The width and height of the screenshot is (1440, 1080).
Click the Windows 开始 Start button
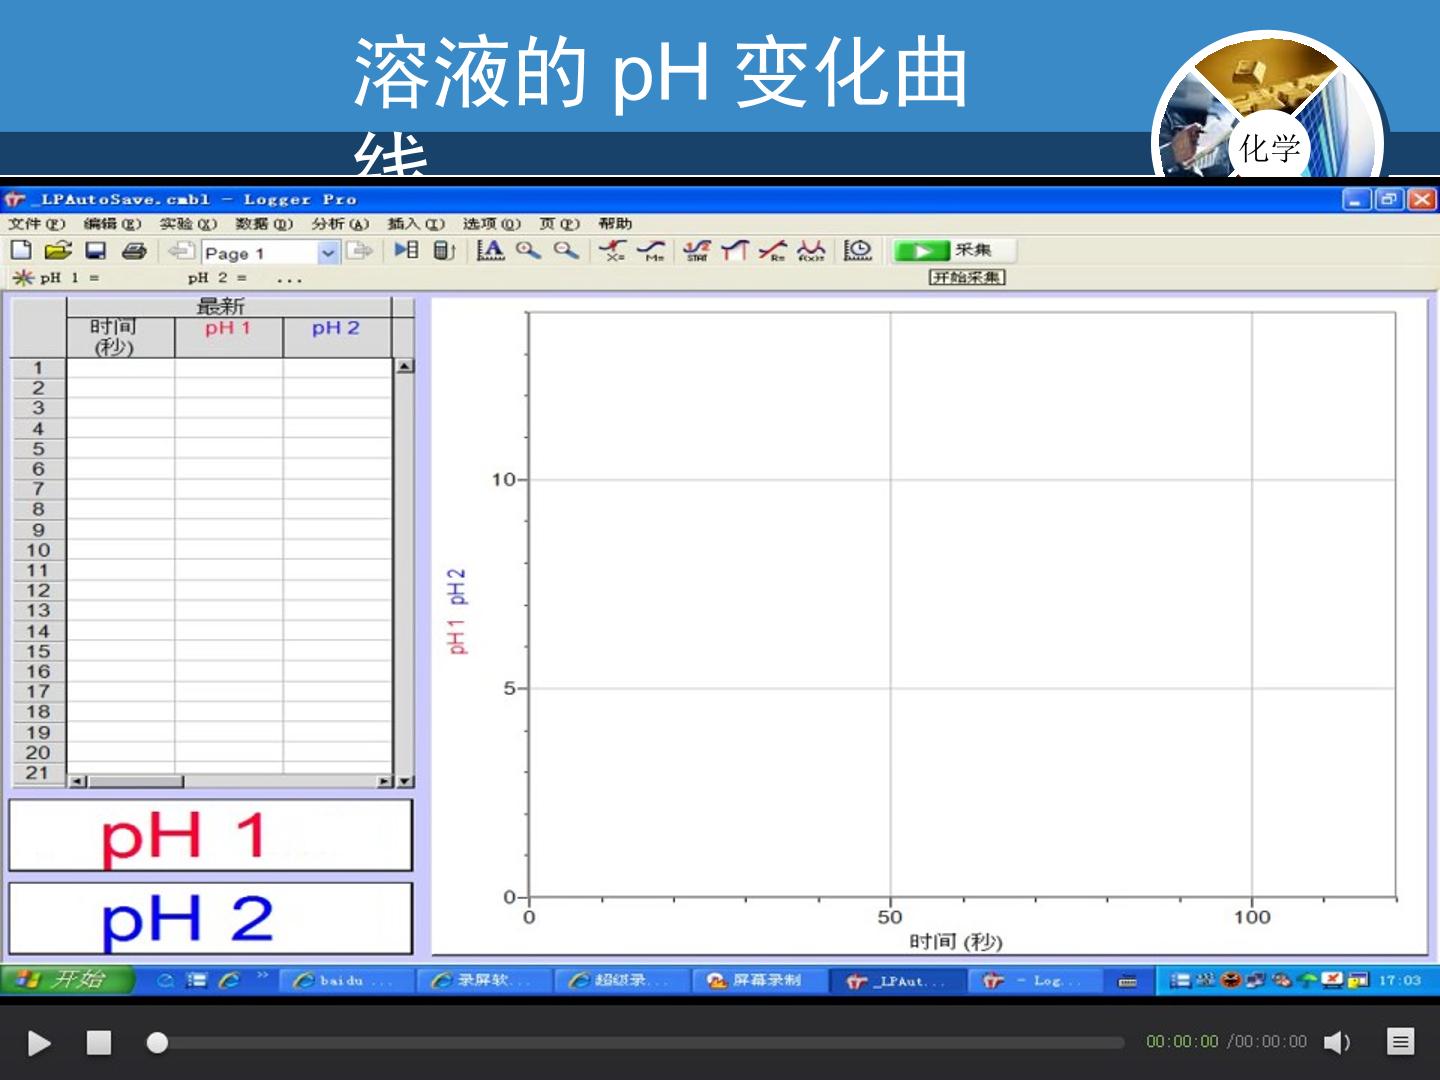(67, 980)
